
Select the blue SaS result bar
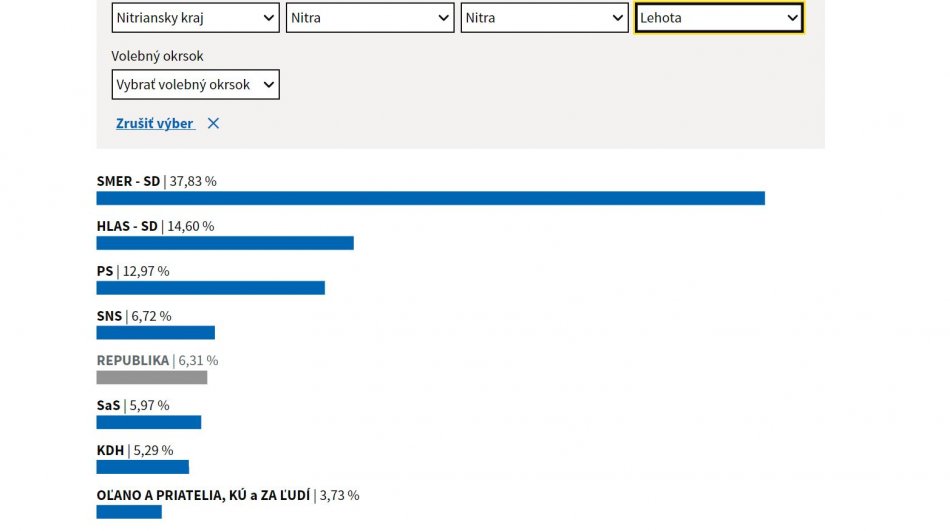pos(148,422)
